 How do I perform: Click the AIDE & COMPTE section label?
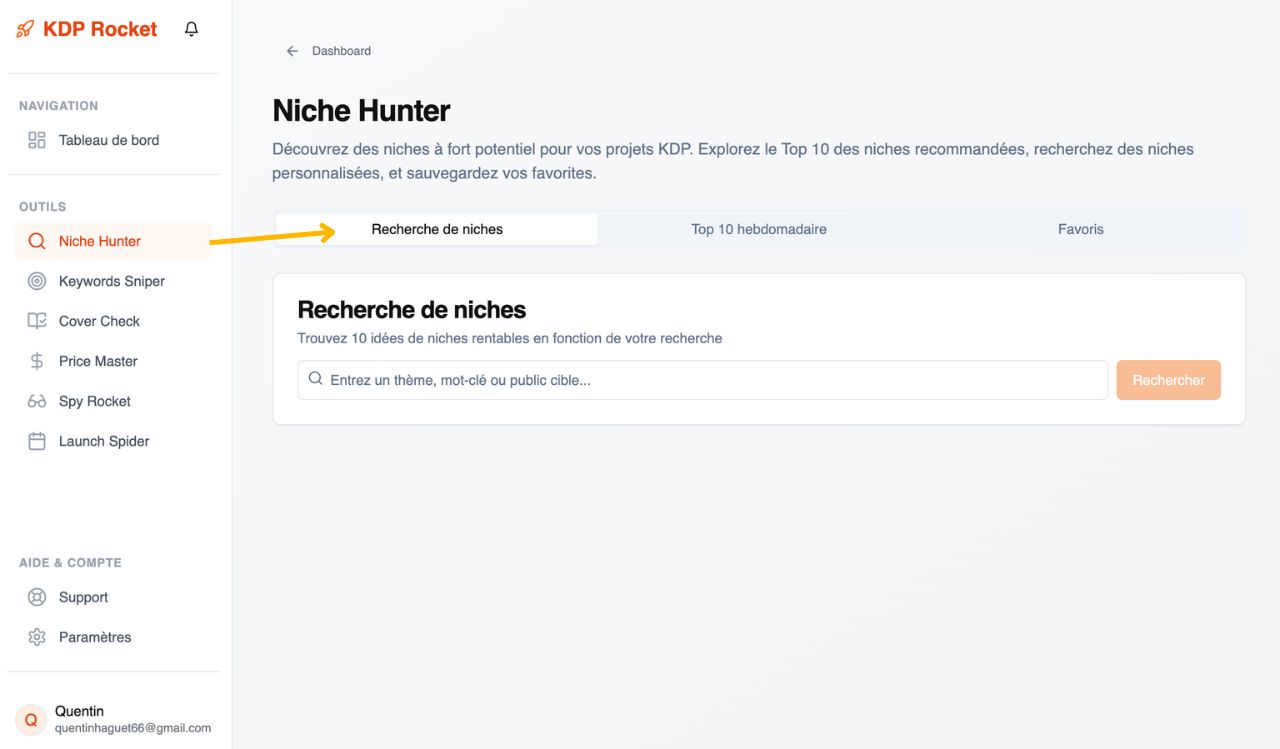[x=70, y=563]
